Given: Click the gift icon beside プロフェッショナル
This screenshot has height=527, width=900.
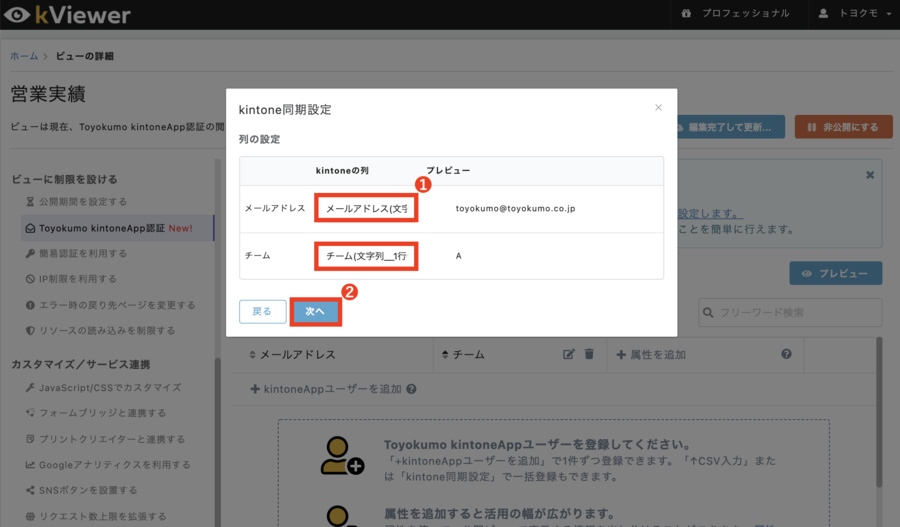Looking at the screenshot, I should tap(686, 13).
